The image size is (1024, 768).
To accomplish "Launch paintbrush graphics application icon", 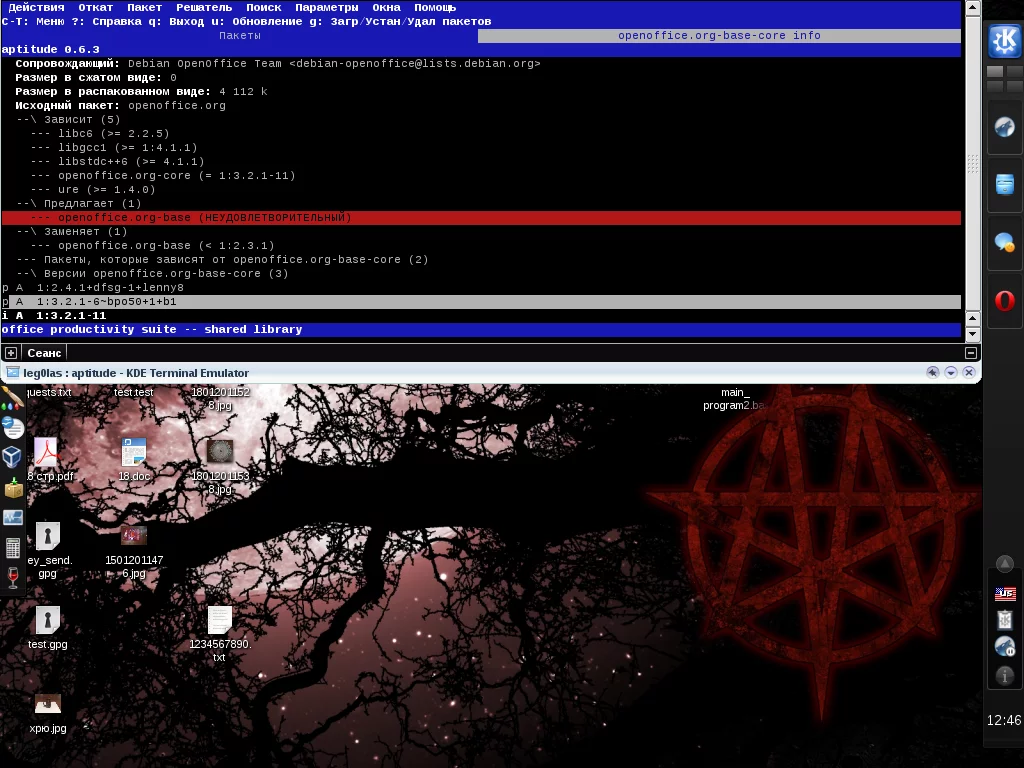I will (x=12, y=398).
